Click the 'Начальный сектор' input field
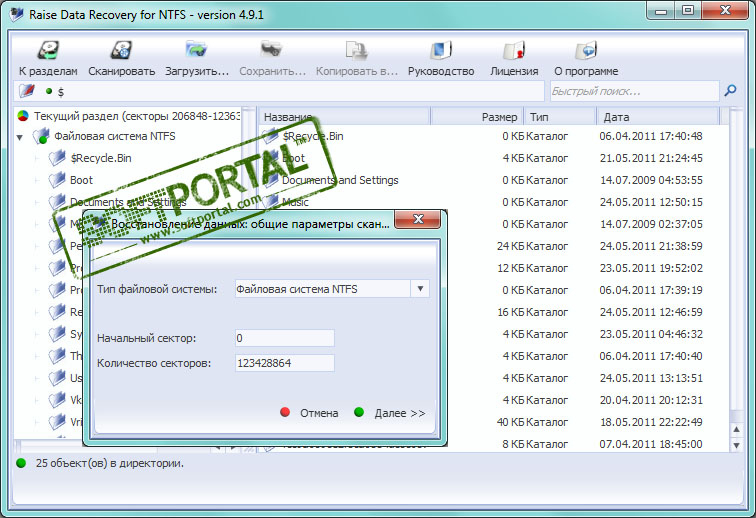Viewport: 756px width, 518px height. click(x=284, y=338)
